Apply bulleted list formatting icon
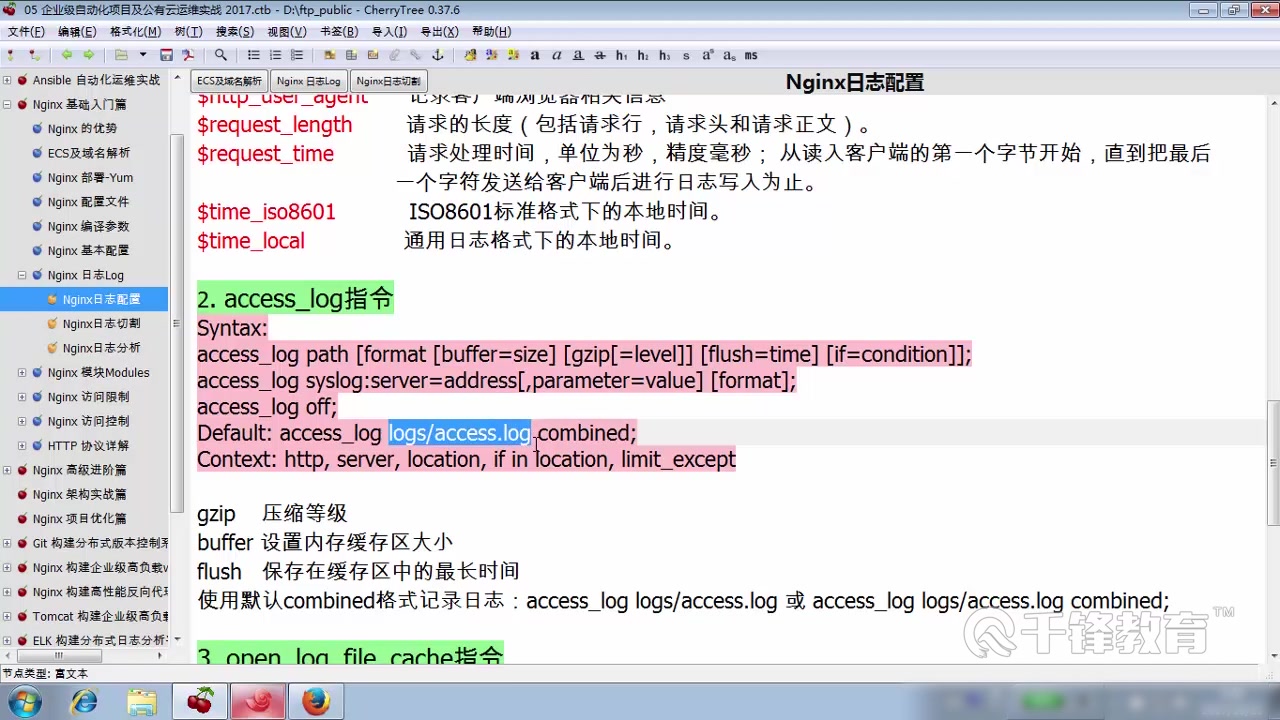Viewport: 1280px width, 720px height. coord(254,55)
